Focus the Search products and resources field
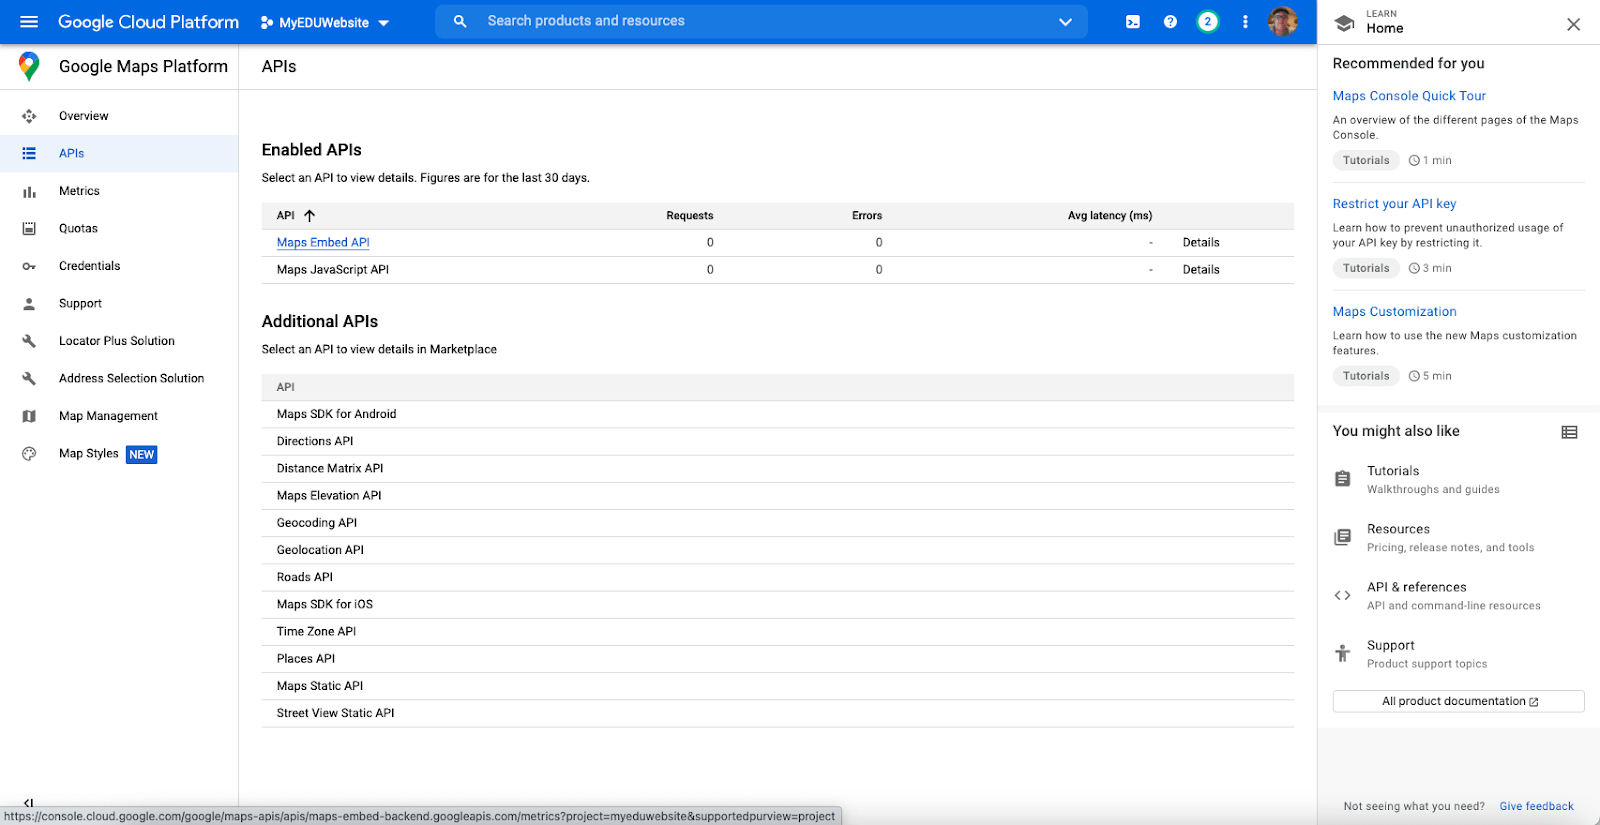Image resolution: width=1600 pixels, height=825 pixels. tap(760, 21)
